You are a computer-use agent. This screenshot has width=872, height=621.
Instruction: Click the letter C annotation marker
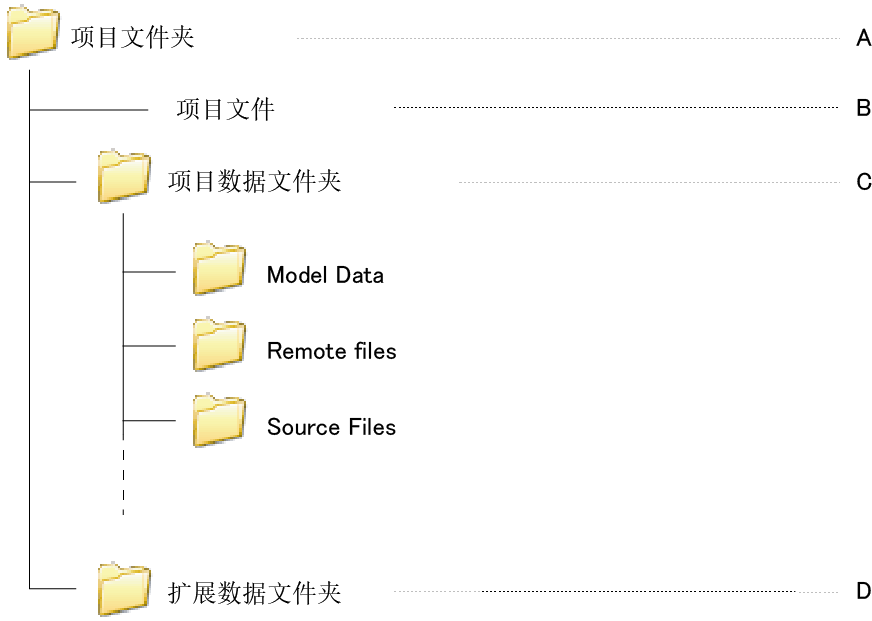click(864, 182)
